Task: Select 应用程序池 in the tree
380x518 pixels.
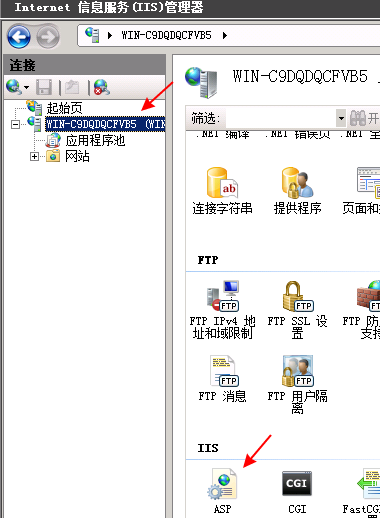Action: point(95,140)
